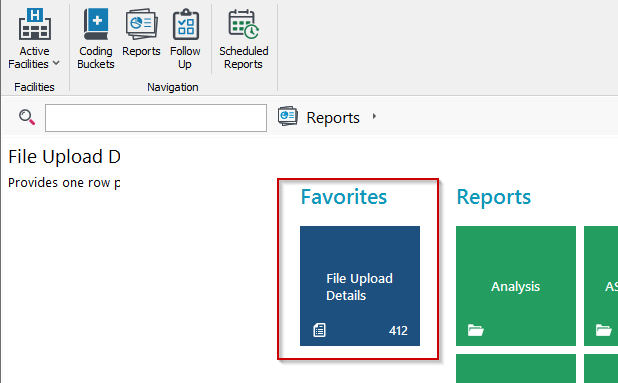Open the Active Facilities hospital icon
This screenshot has width=618, height=383.
35,24
